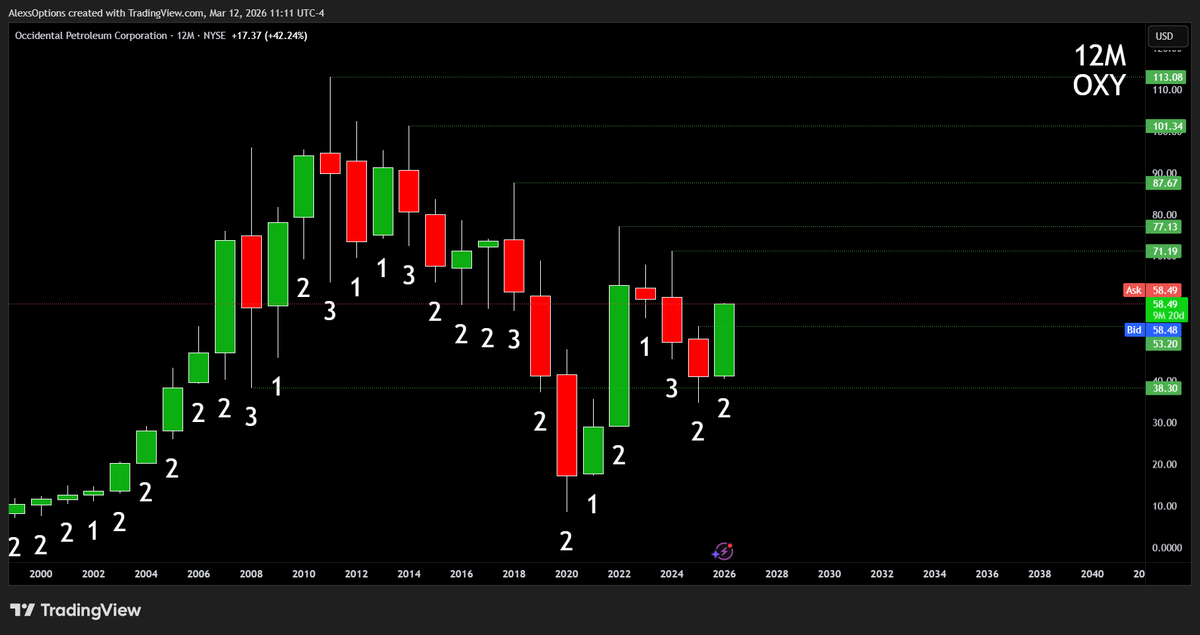
Task: Click the 2038 year label on time axis
Action: pos(1039,574)
